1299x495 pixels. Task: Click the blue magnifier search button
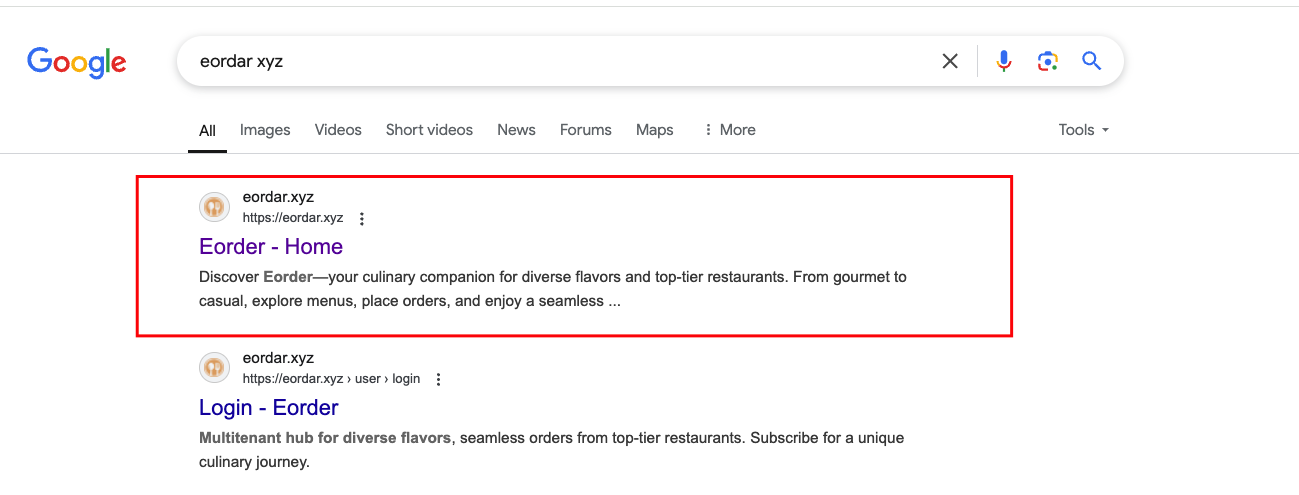click(1091, 61)
